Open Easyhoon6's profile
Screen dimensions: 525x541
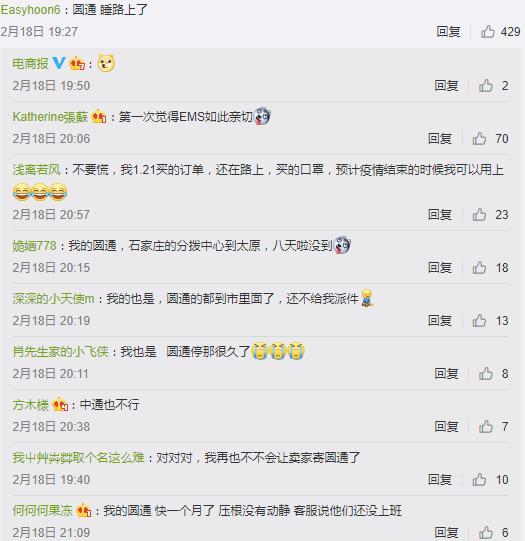31,10
